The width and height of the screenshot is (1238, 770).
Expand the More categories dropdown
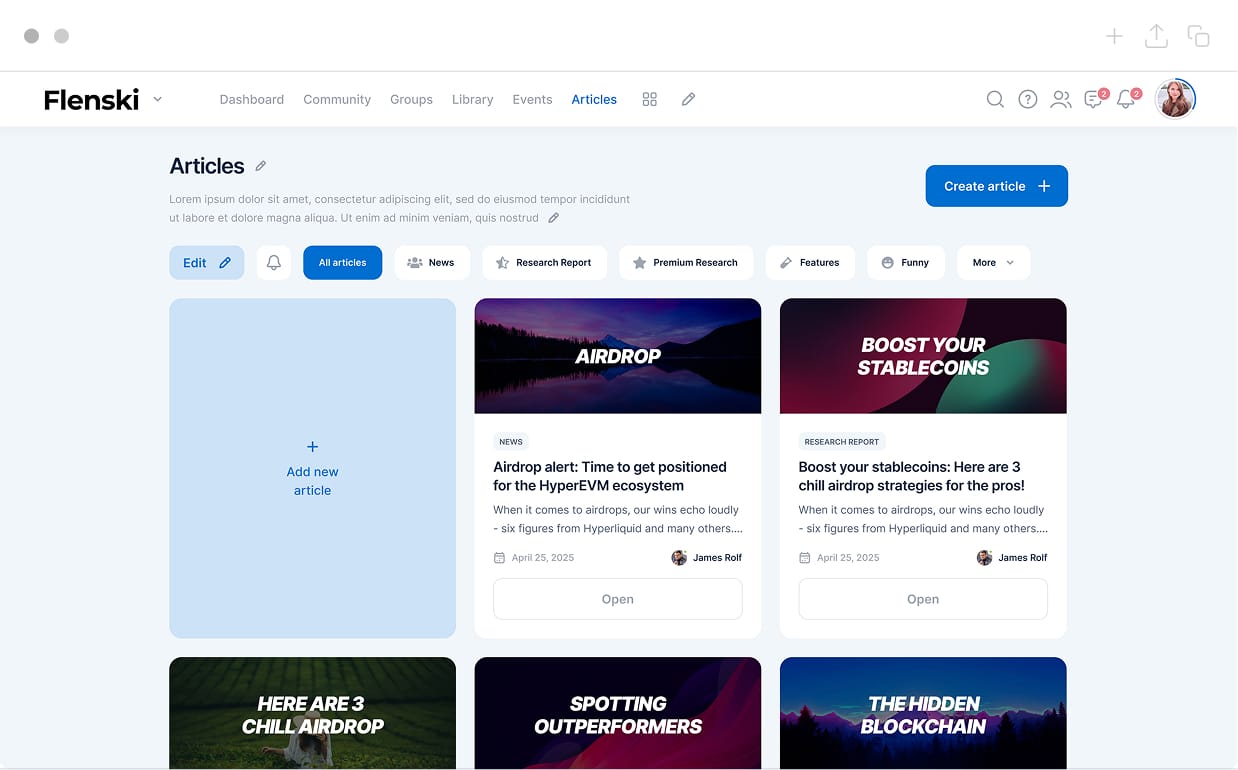coord(993,263)
